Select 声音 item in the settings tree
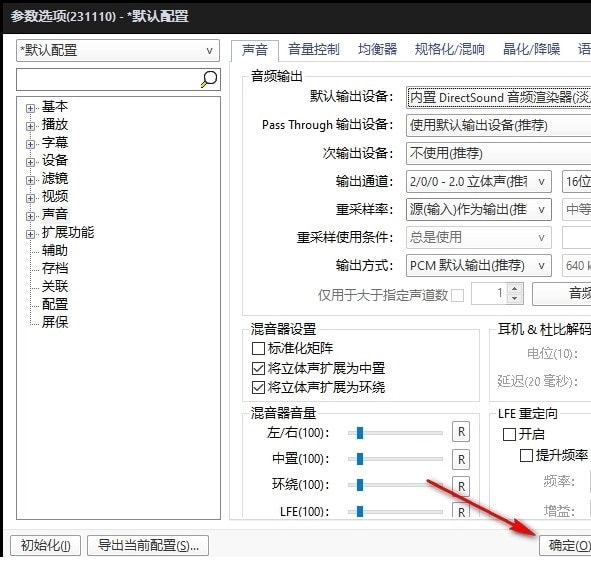The image size is (591, 563). click(x=55, y=214)
